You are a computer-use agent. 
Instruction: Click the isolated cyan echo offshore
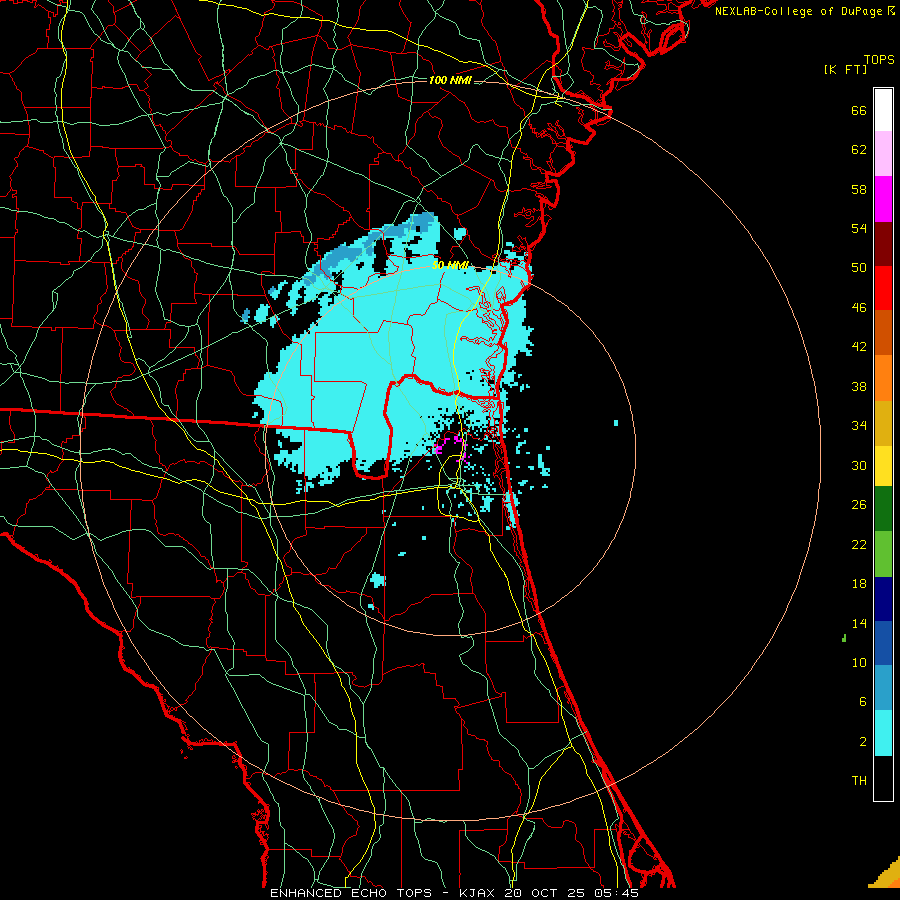(616, 423)
